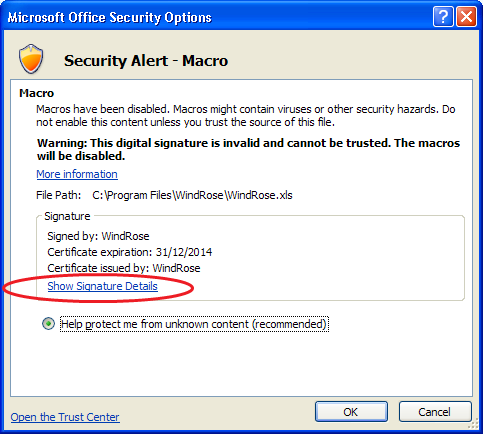Screen dimensions: 483x434
Task: Click the Signature group box label
Action: (x=67, y=216)
